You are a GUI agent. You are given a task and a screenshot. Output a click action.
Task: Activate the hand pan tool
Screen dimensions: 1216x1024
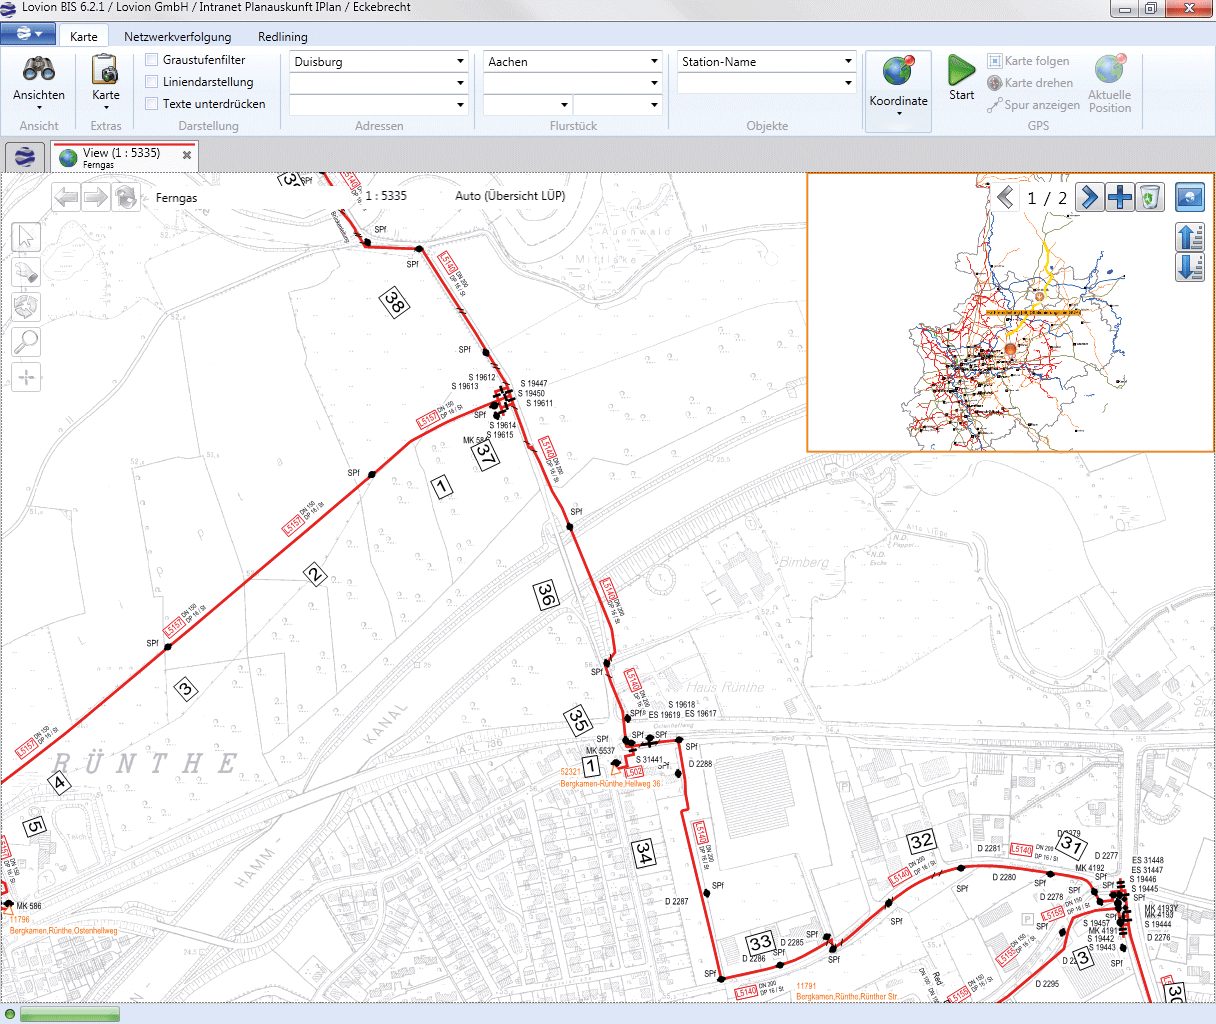(26, 272)
